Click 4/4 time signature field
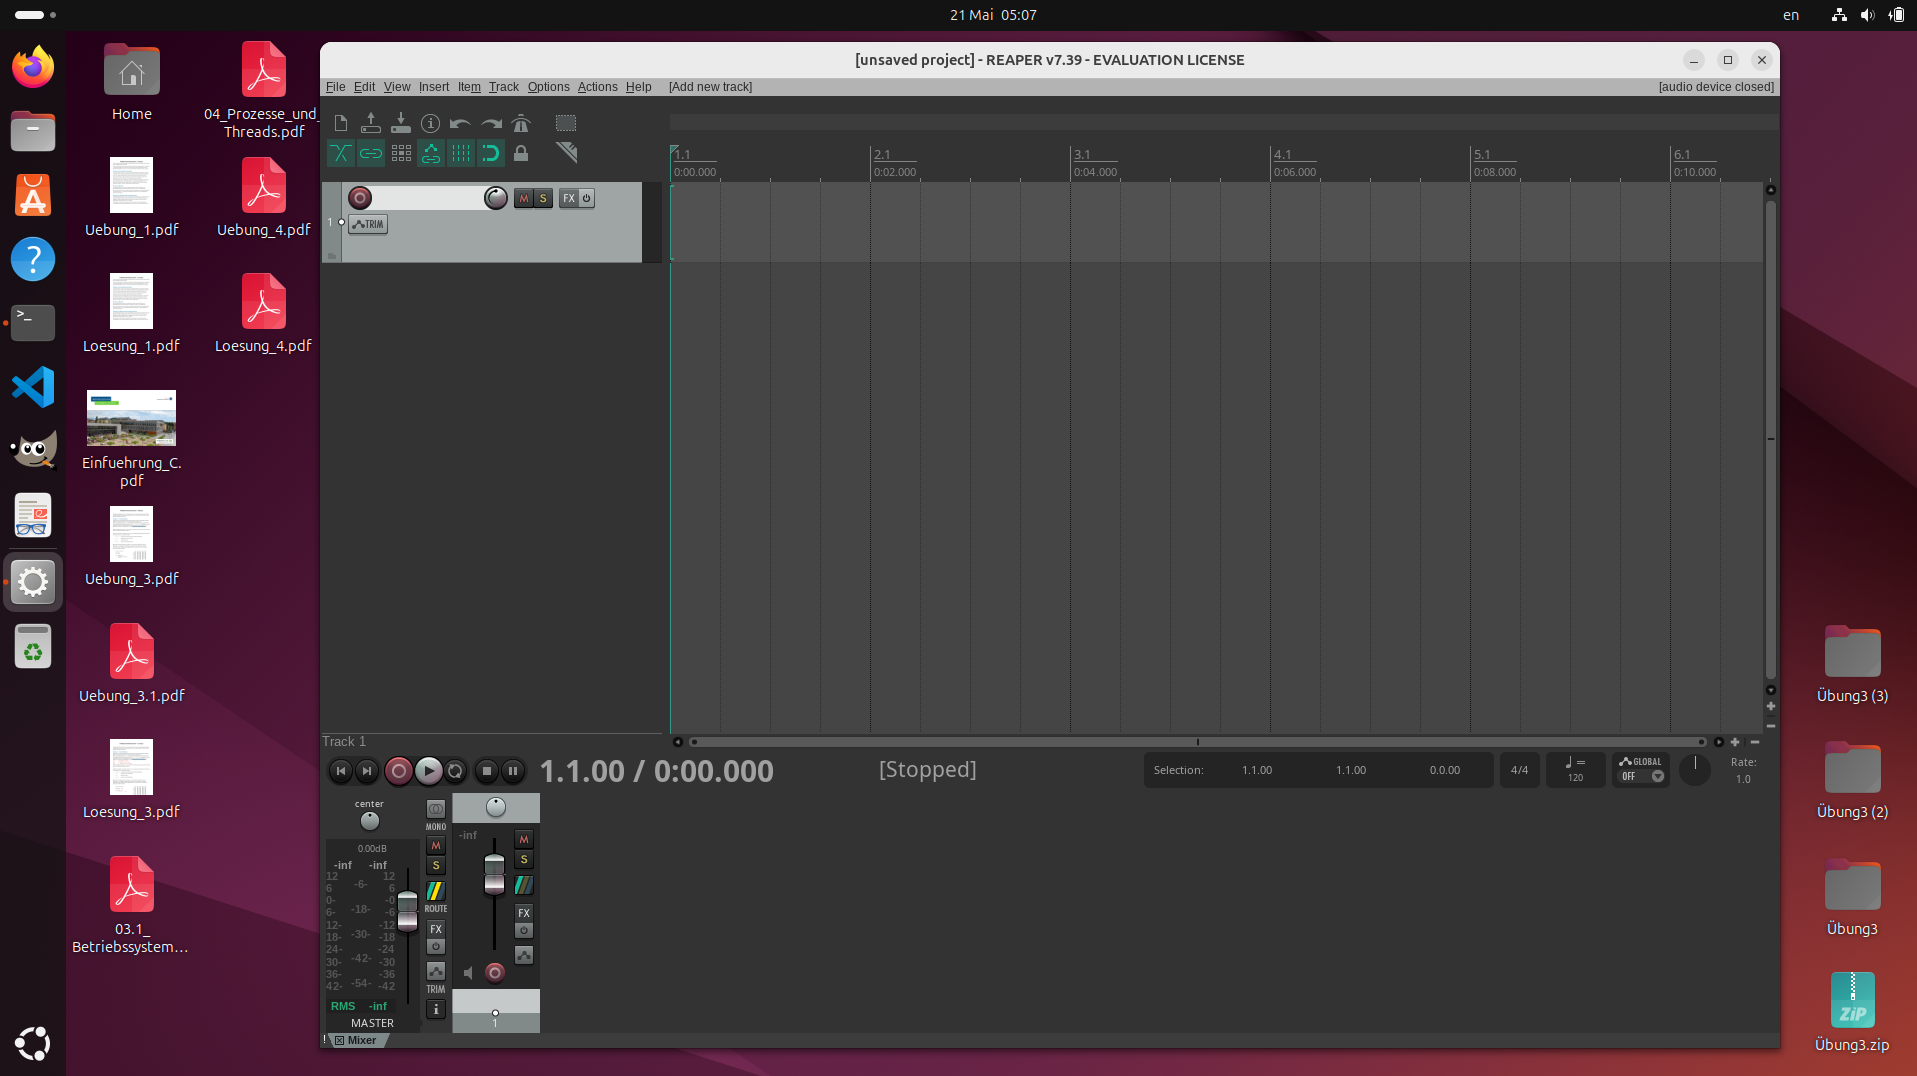 1519,770
